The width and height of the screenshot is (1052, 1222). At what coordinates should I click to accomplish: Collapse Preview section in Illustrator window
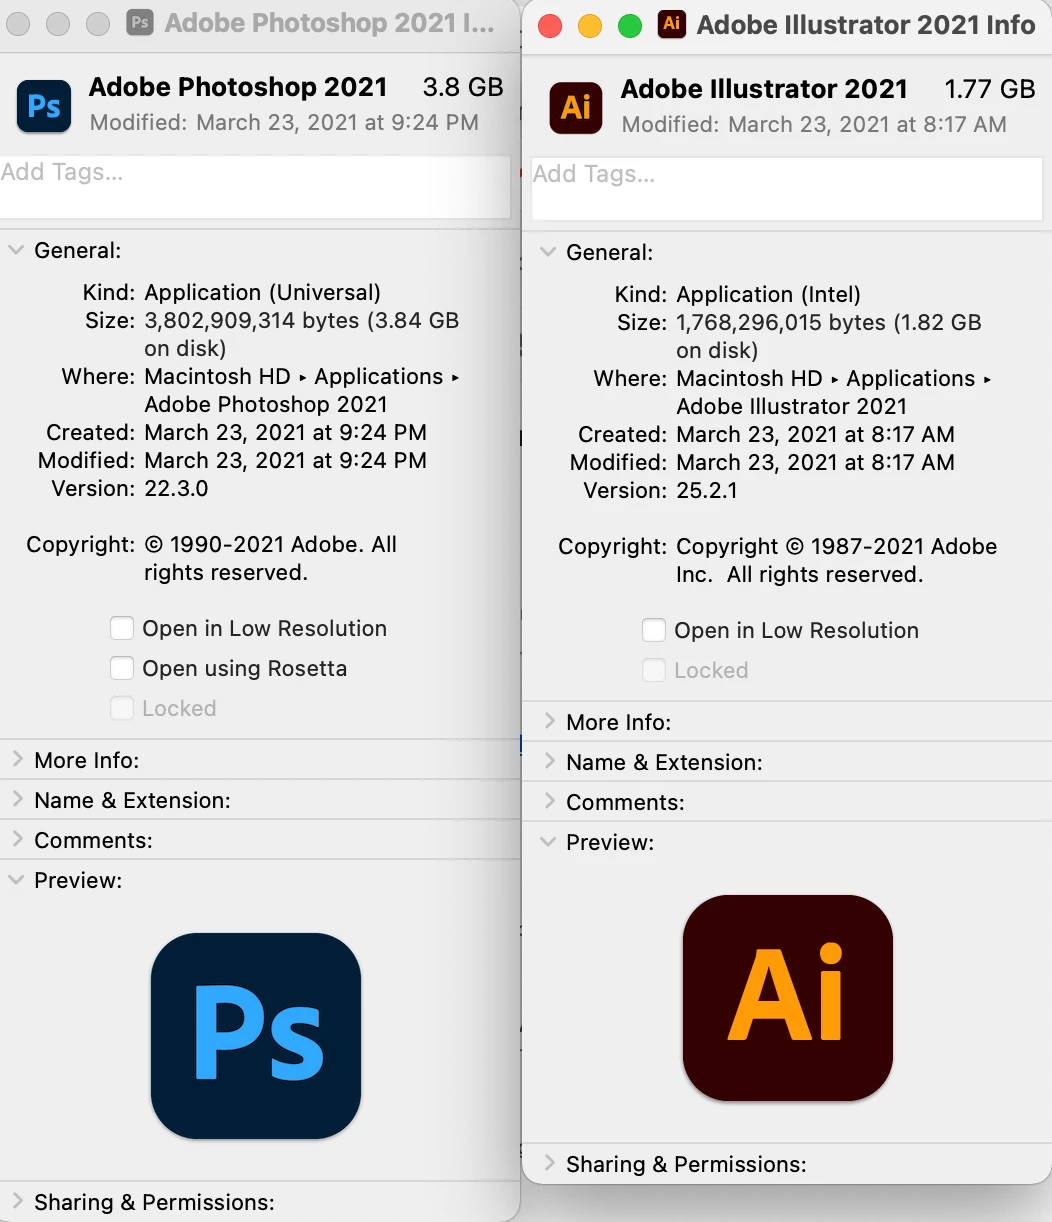548,842
